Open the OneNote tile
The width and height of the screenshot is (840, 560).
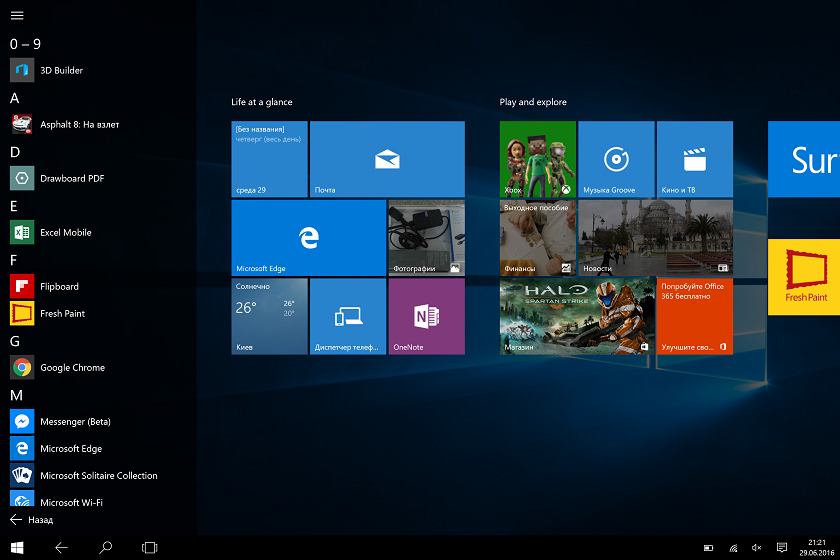427,317
